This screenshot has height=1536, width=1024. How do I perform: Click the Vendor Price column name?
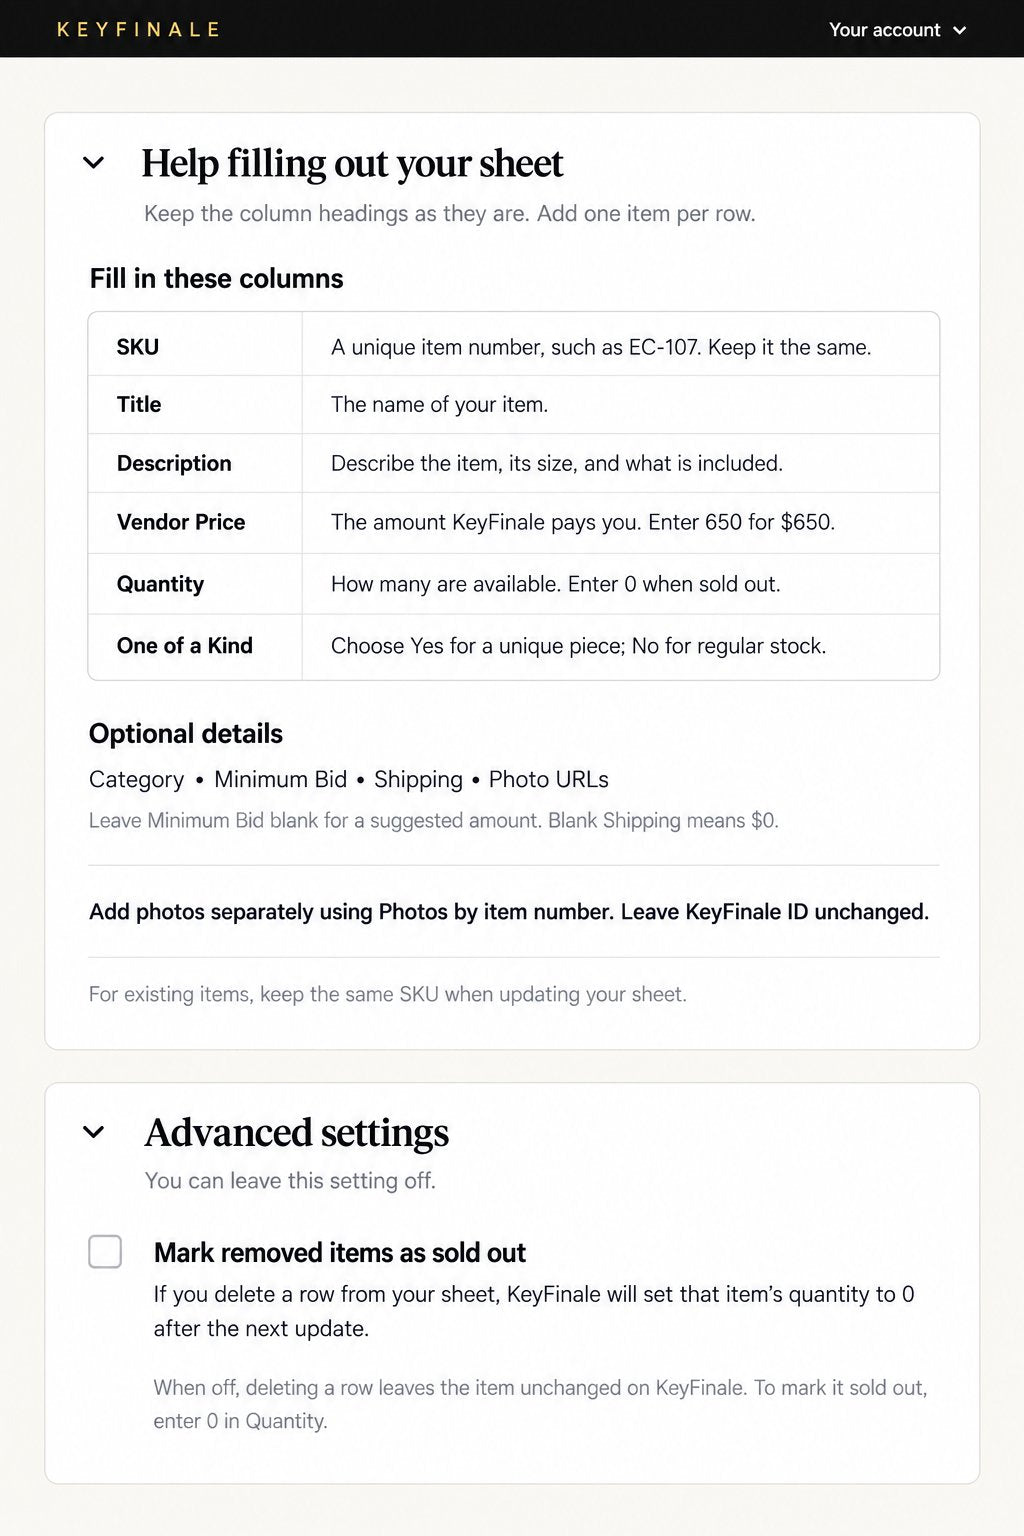(x=181, y=522)
